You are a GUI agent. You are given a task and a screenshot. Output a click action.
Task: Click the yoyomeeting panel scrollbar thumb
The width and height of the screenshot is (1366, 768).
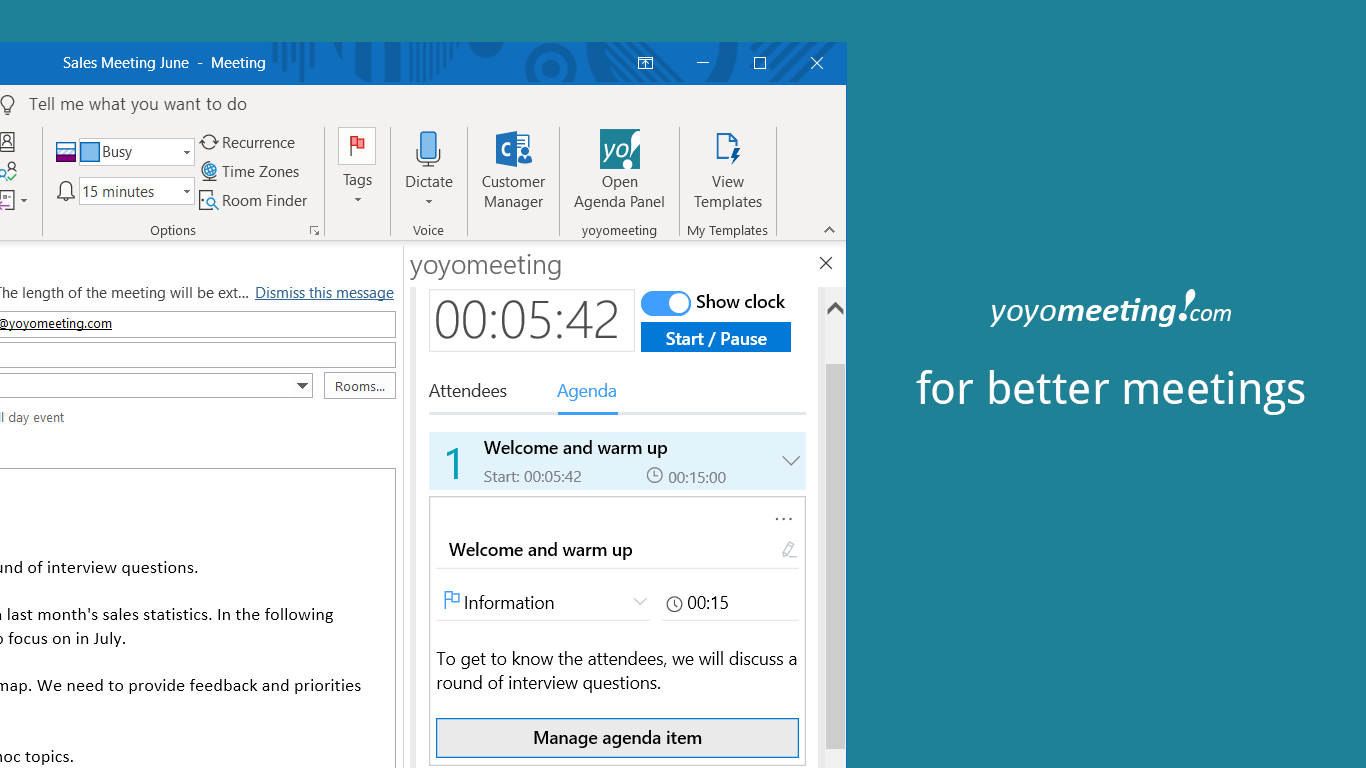(x=835, y=556)
